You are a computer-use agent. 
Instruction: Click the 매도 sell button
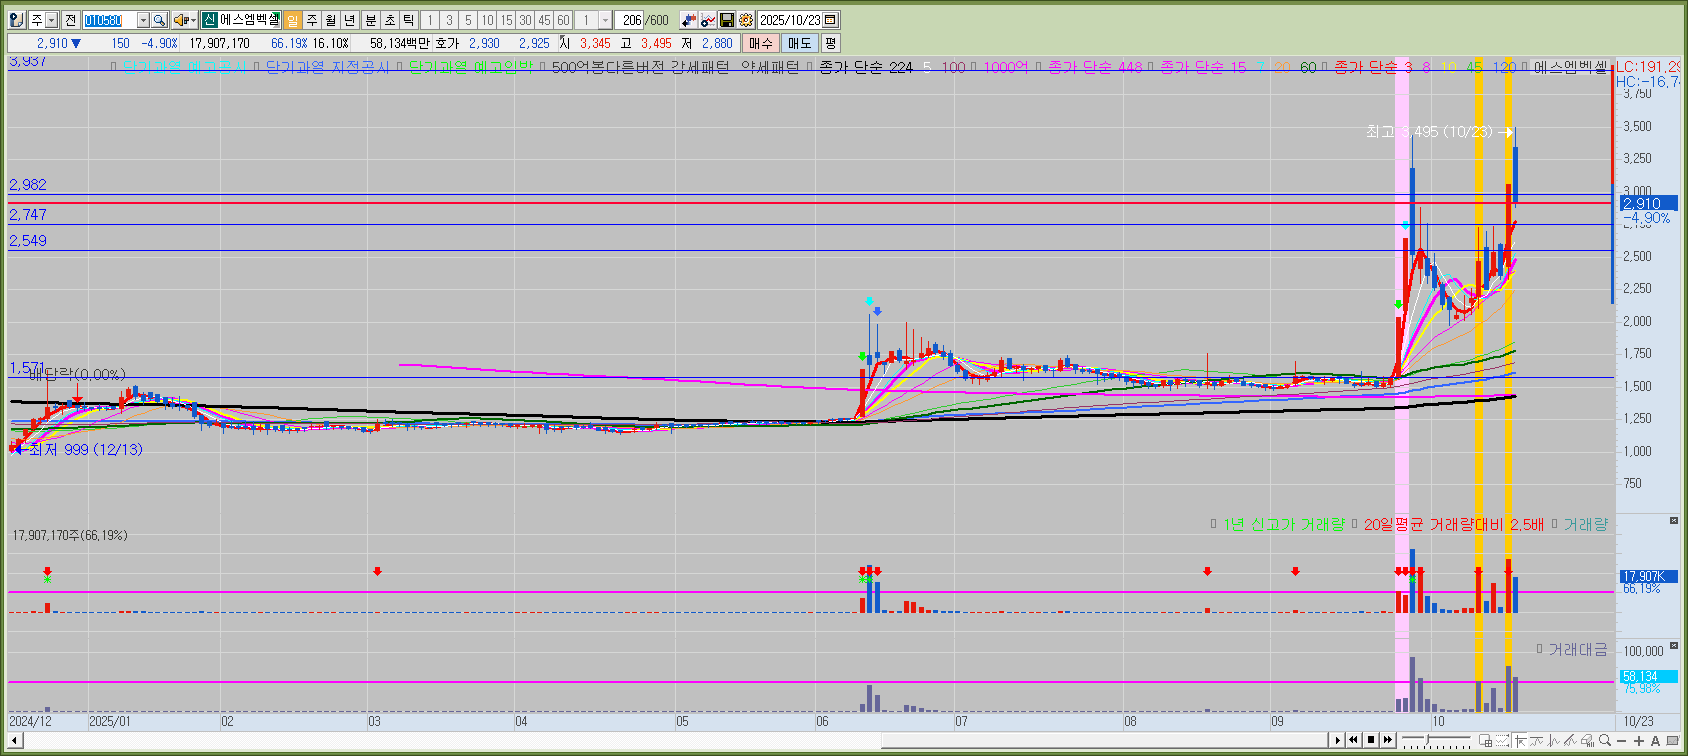pos(800,43)
